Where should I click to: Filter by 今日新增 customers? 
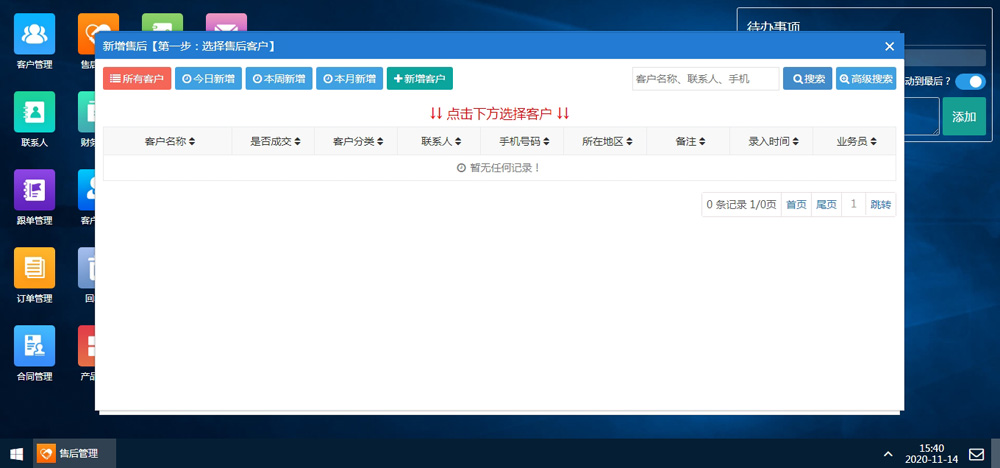pos(208,79)
